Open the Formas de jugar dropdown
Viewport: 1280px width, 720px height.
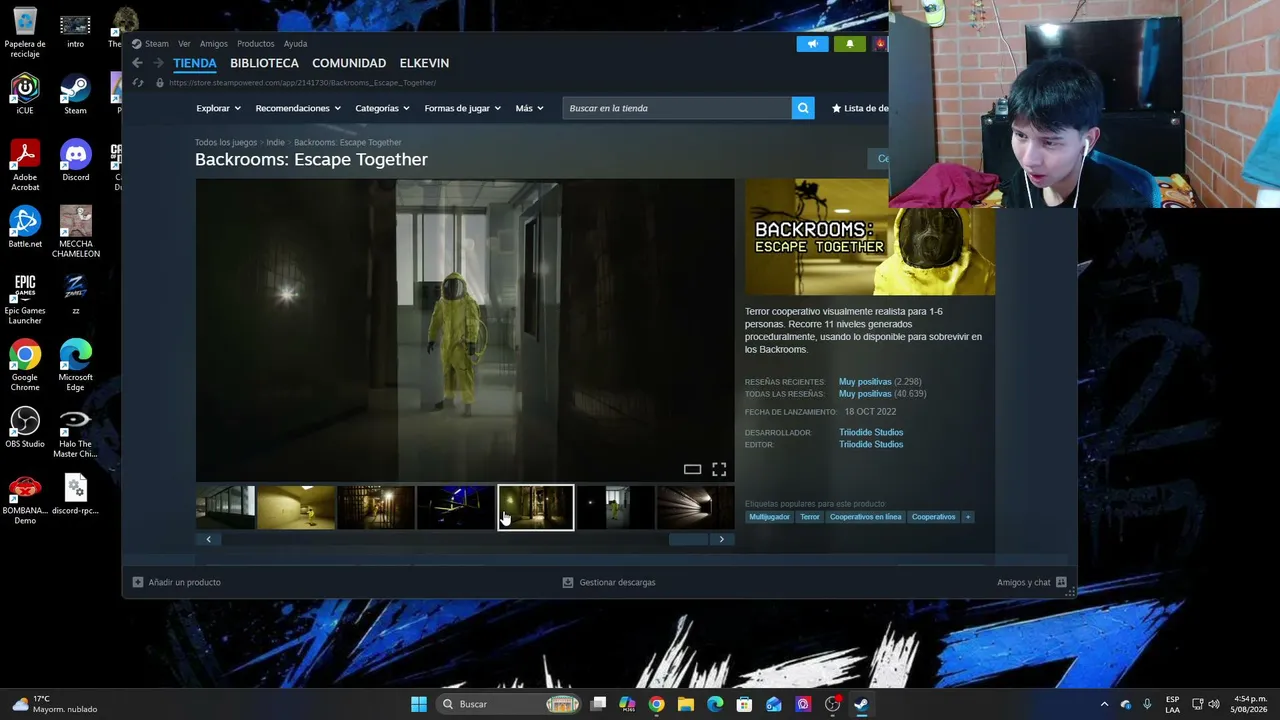pos(463,108)
